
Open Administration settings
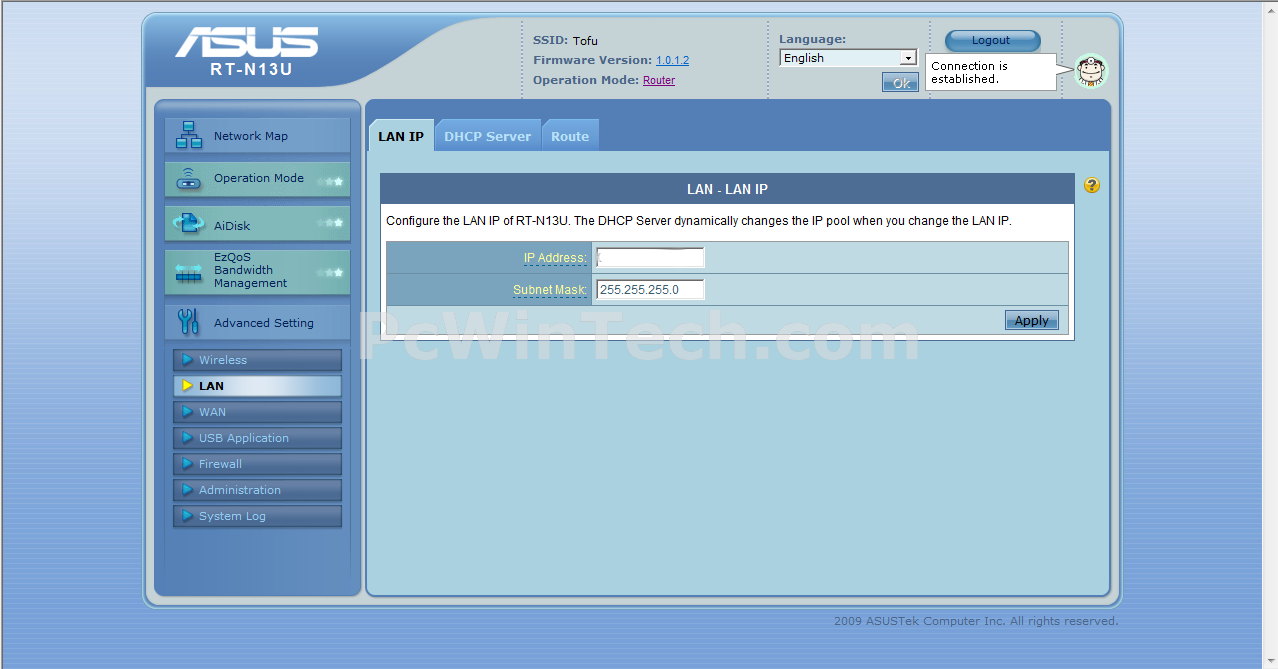258,490
